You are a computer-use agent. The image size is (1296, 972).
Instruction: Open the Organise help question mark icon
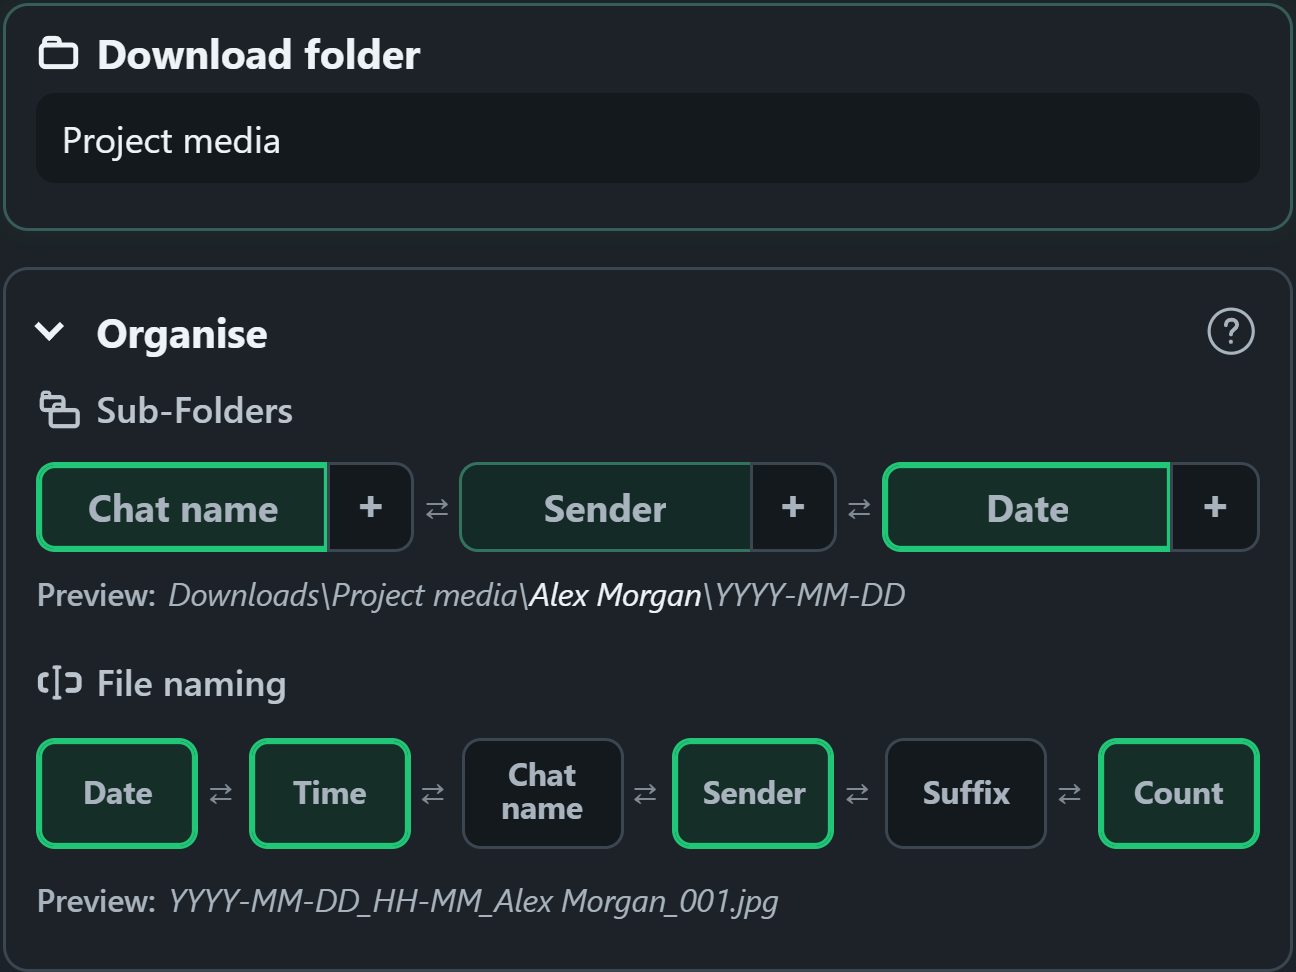1230,332
